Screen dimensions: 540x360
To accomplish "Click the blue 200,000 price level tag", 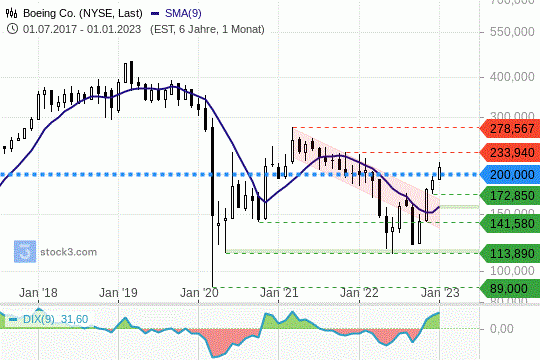I will 510,175.
